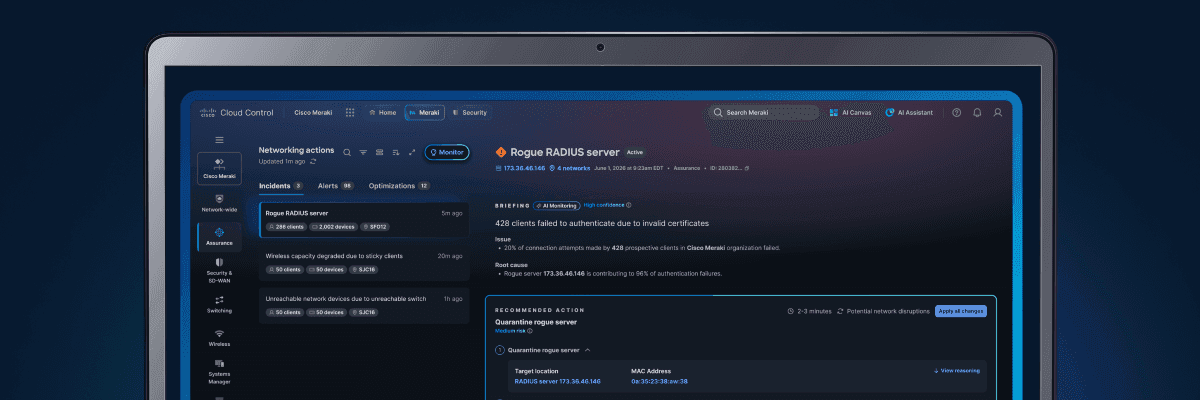The image size is (1200, 400).
Task: Open MAC address 0a:35:23:38:aw:38 link
Action: pos(659,381)
